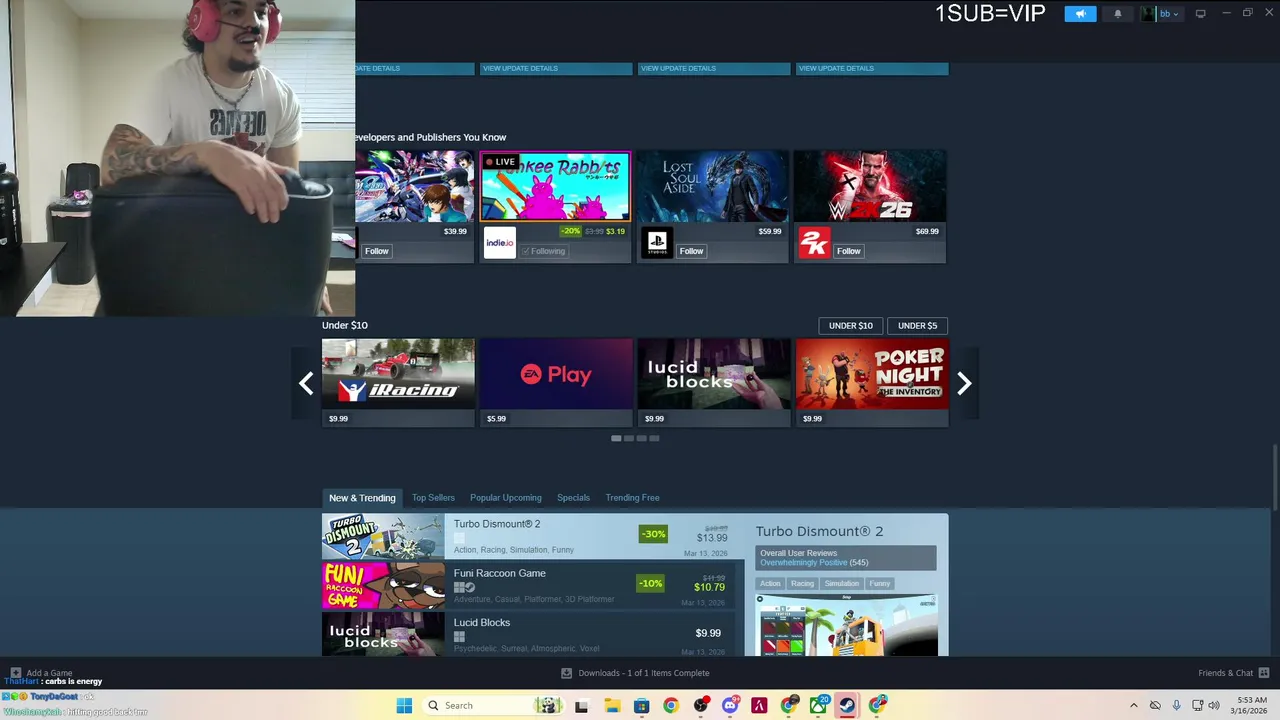Switch to the Trending Free tab
This screenshot has width=1280, height=720.
click(x=632, y=498)
